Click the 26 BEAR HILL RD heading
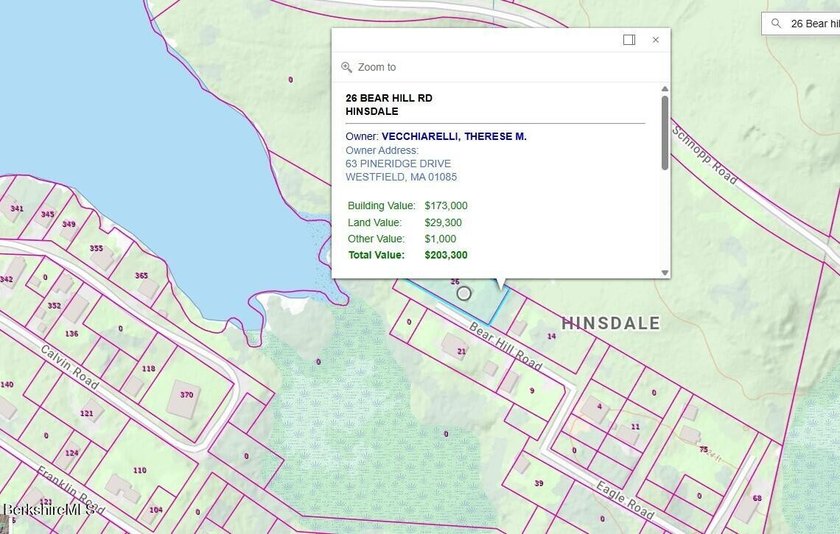This screenshot has height=534, width=840. (x=389, y=98)
